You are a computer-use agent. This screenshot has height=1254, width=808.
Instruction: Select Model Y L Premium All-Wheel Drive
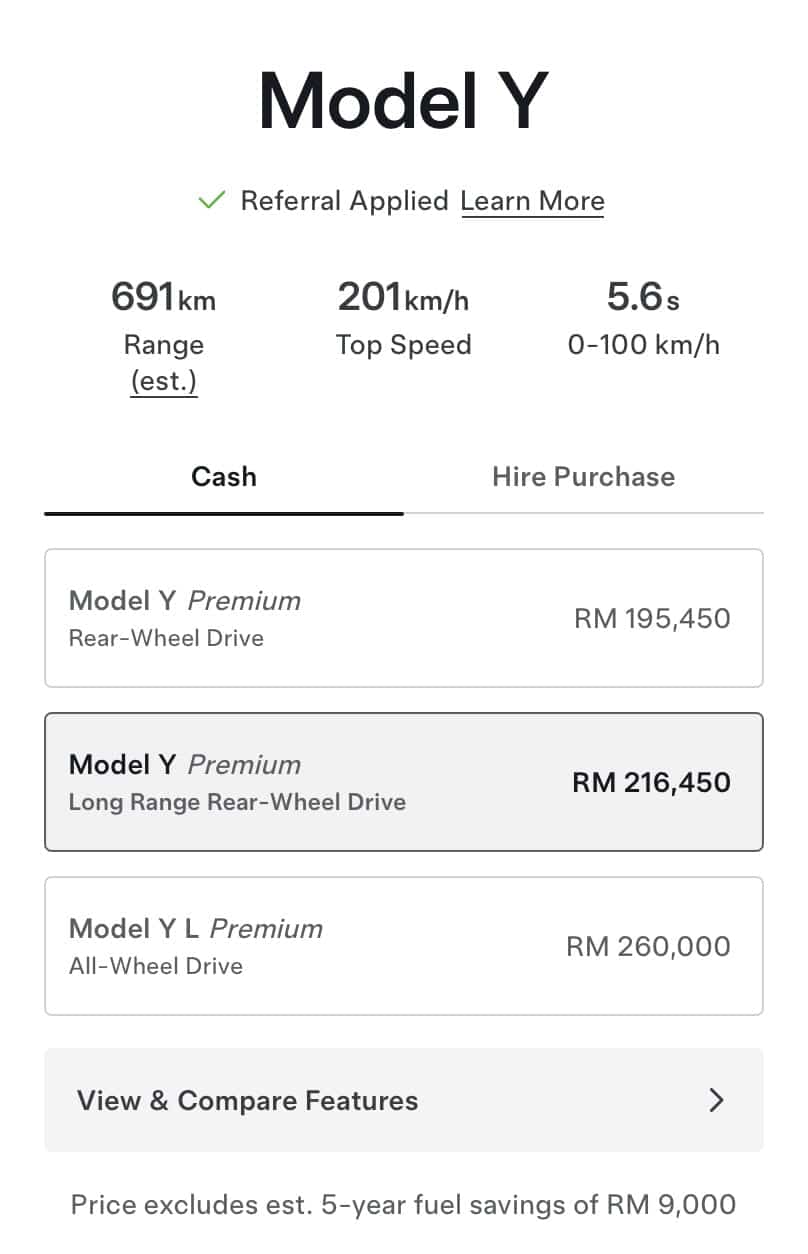404,946
